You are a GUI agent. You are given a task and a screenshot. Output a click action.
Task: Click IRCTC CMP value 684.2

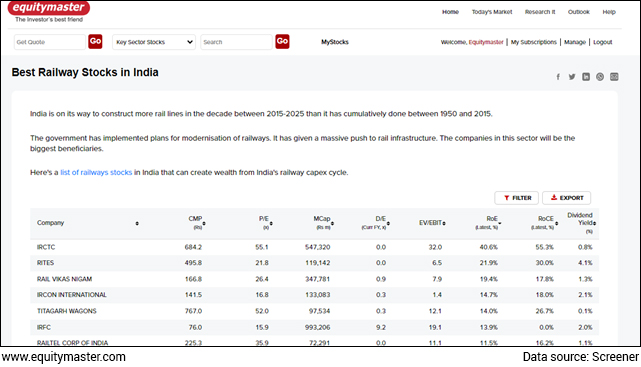click(193, 247)
